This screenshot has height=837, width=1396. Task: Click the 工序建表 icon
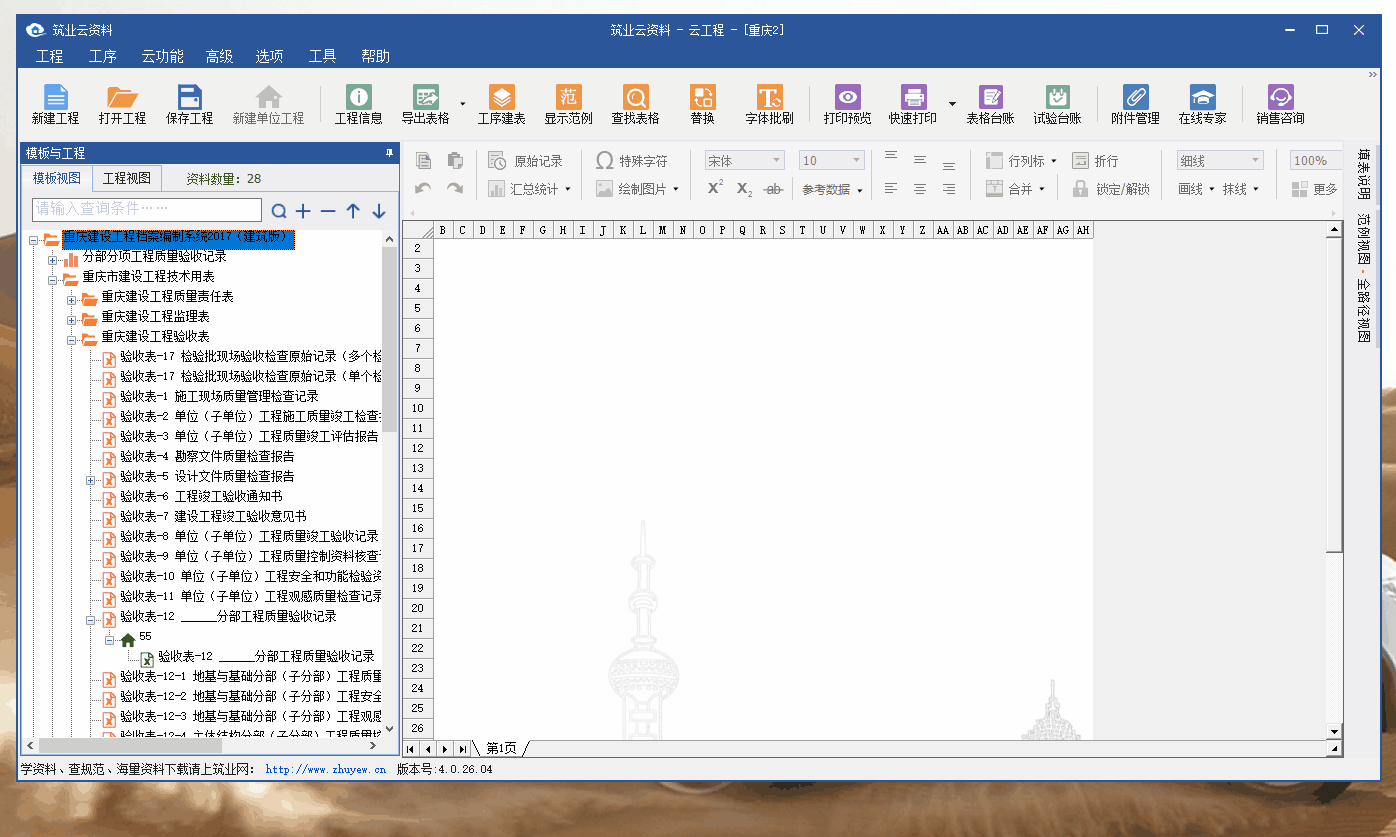[x=501, y=98]
